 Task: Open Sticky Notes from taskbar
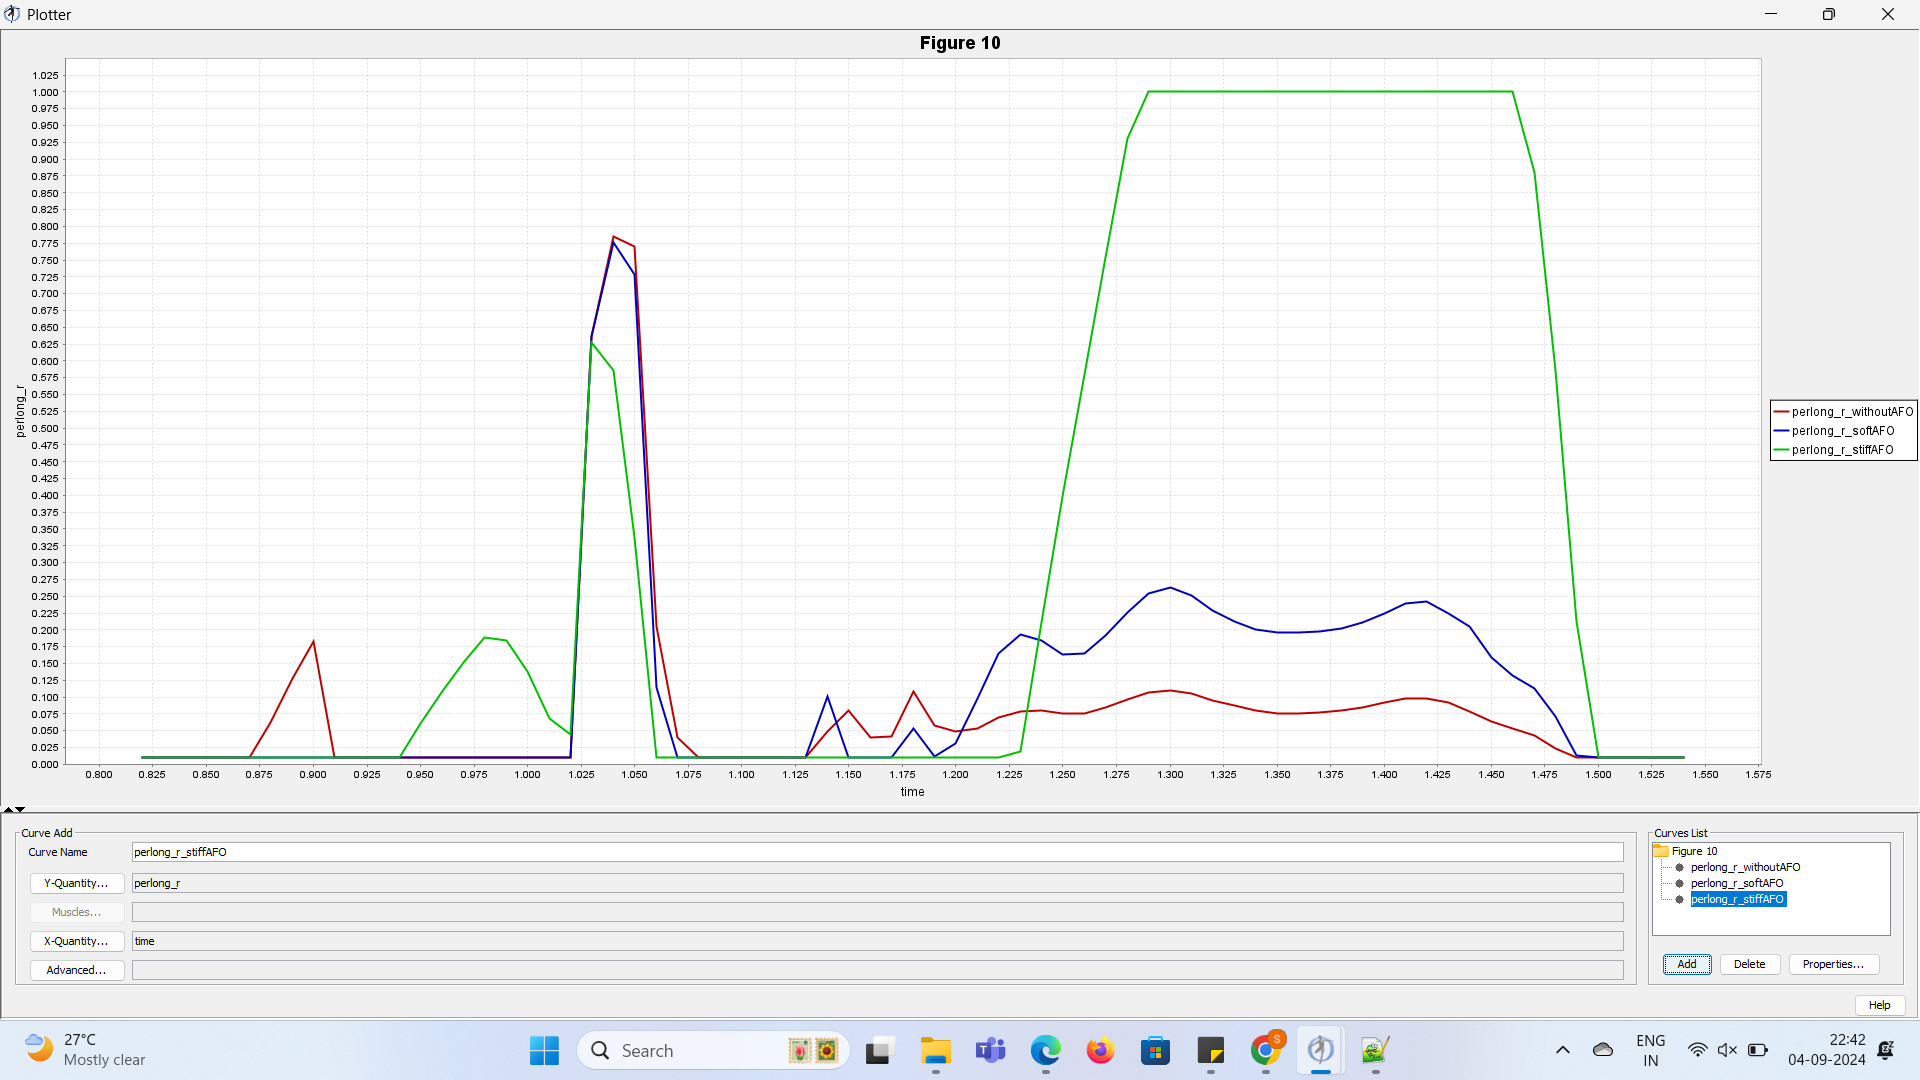point(1210,1050)
